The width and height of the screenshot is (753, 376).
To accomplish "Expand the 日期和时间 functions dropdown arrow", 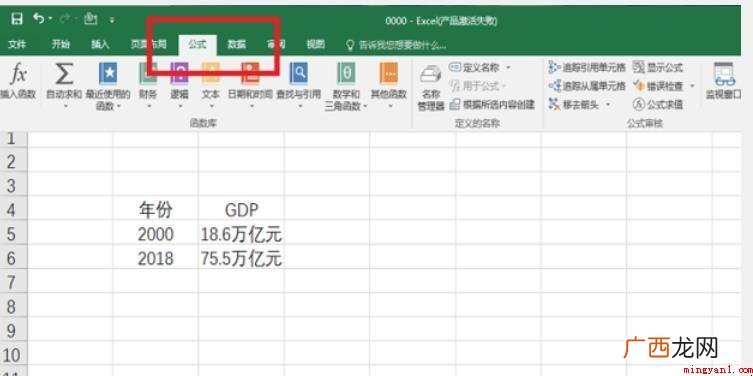I will 251,106.
